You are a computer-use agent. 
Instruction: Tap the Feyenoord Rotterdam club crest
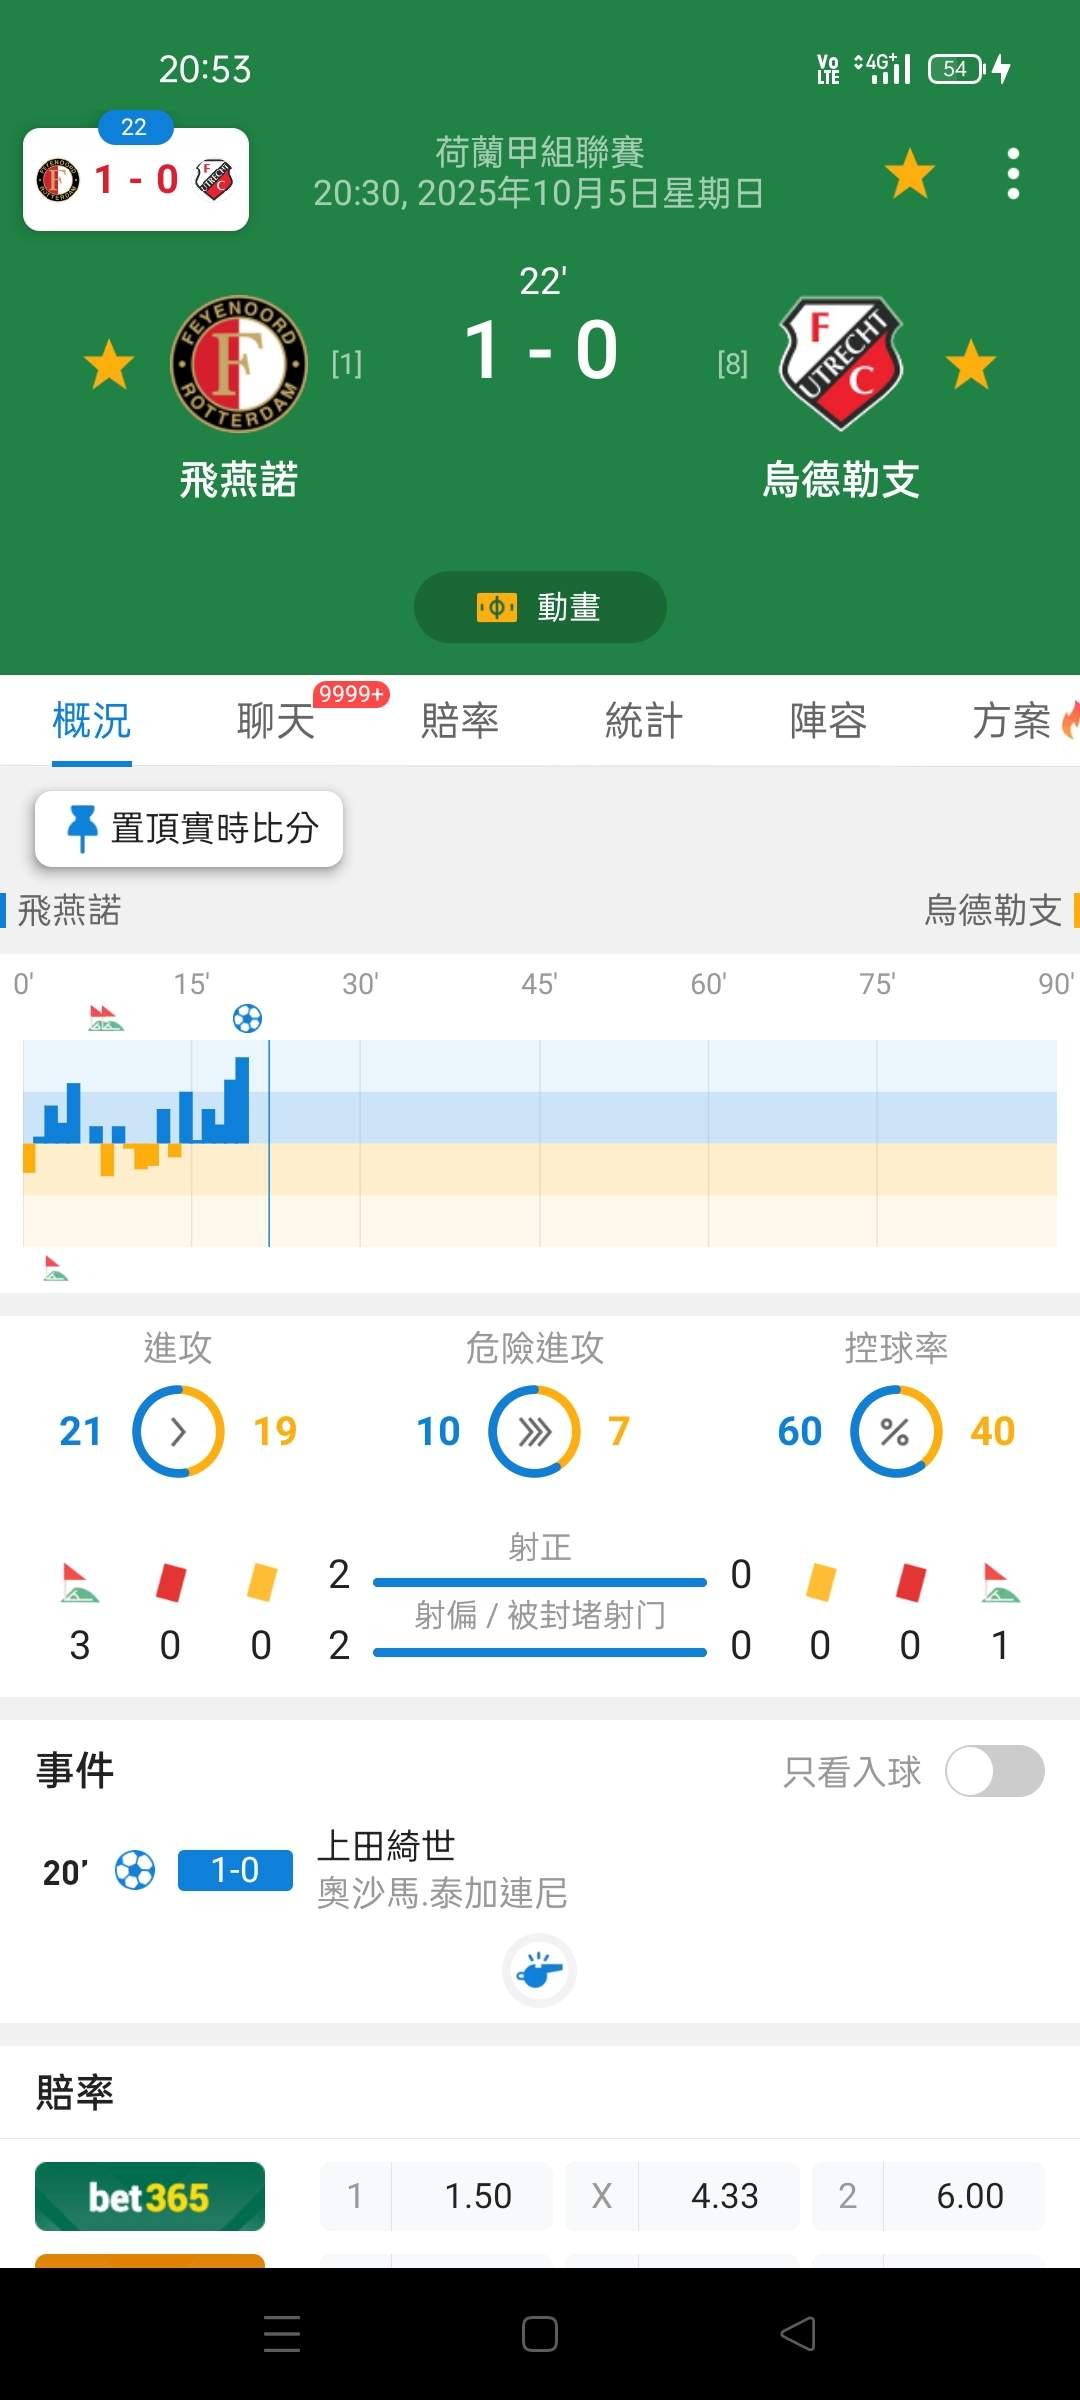(x=238, y=364)
